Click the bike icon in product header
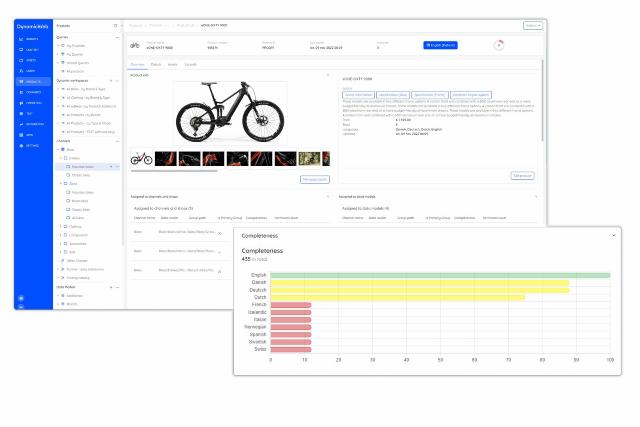 135,45
